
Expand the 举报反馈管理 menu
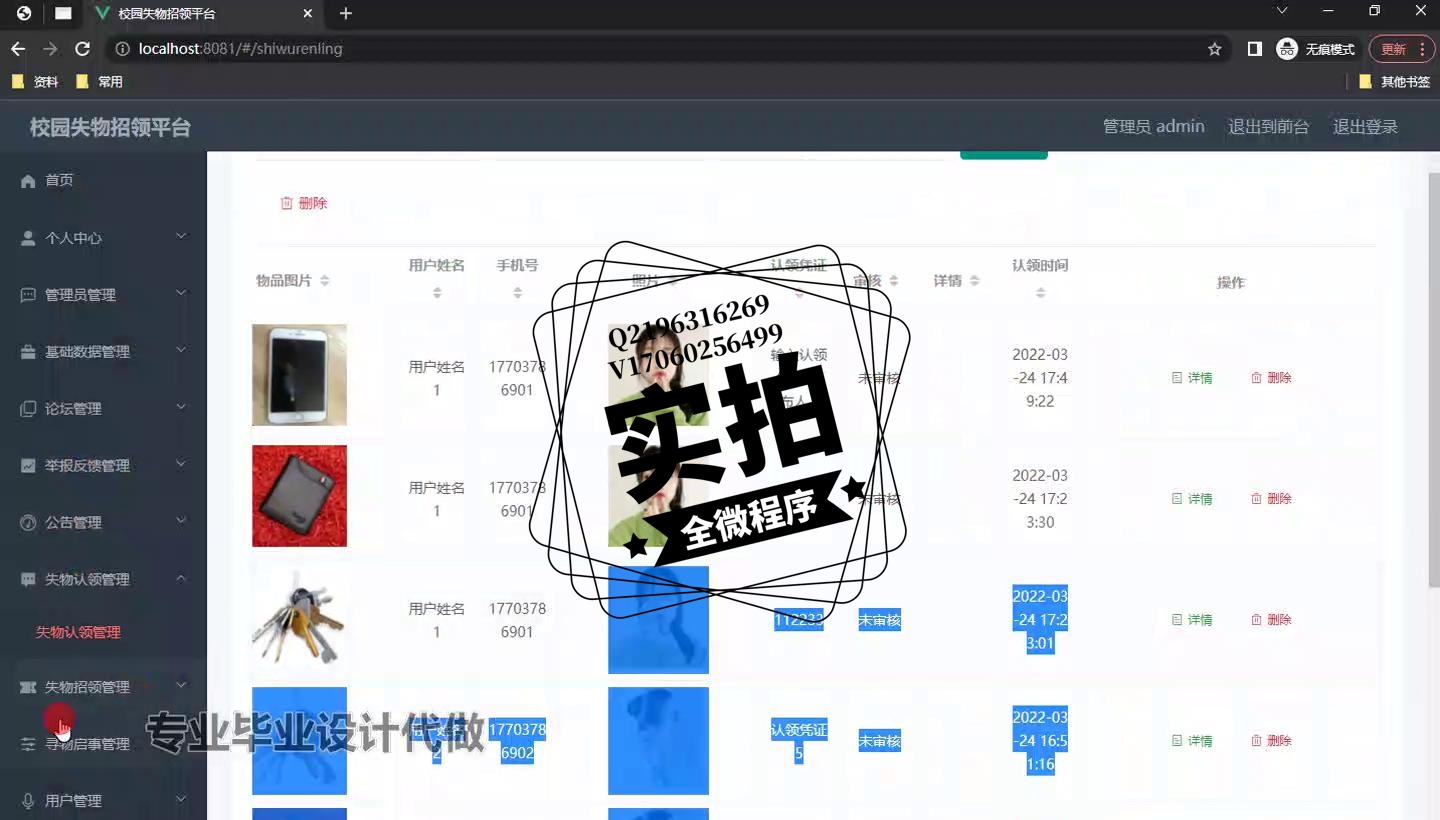pos(103,466)
